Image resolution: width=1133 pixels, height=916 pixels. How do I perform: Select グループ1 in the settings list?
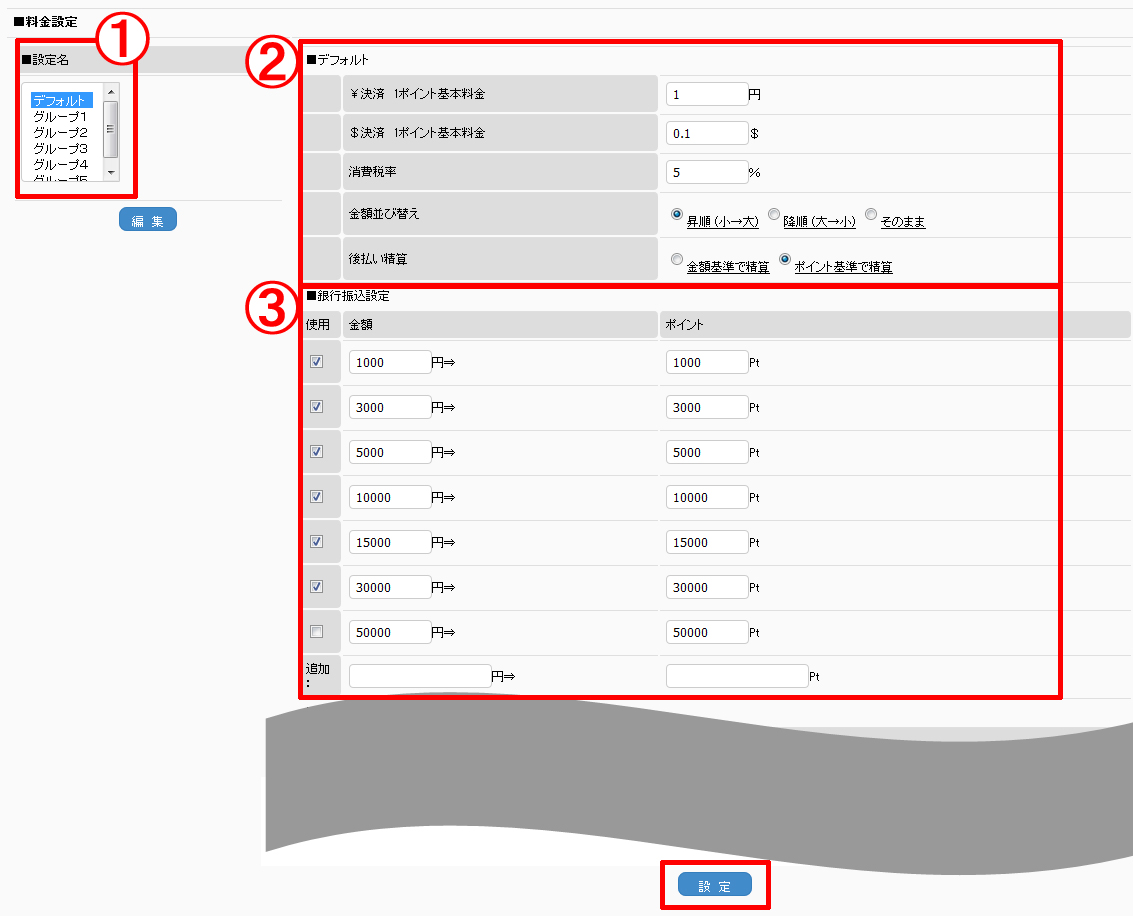coord(61,116)
